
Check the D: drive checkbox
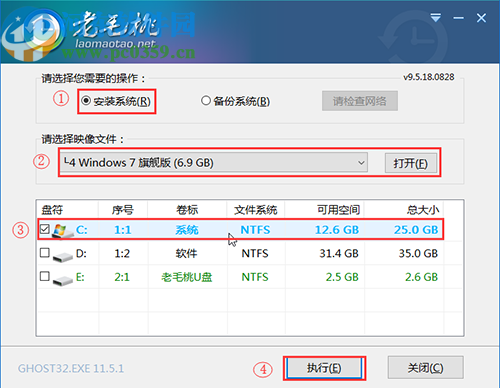coord(45,253)
